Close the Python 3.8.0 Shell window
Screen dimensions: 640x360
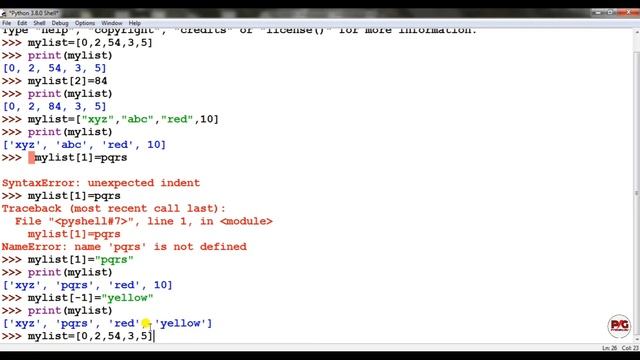coord(629,13)
